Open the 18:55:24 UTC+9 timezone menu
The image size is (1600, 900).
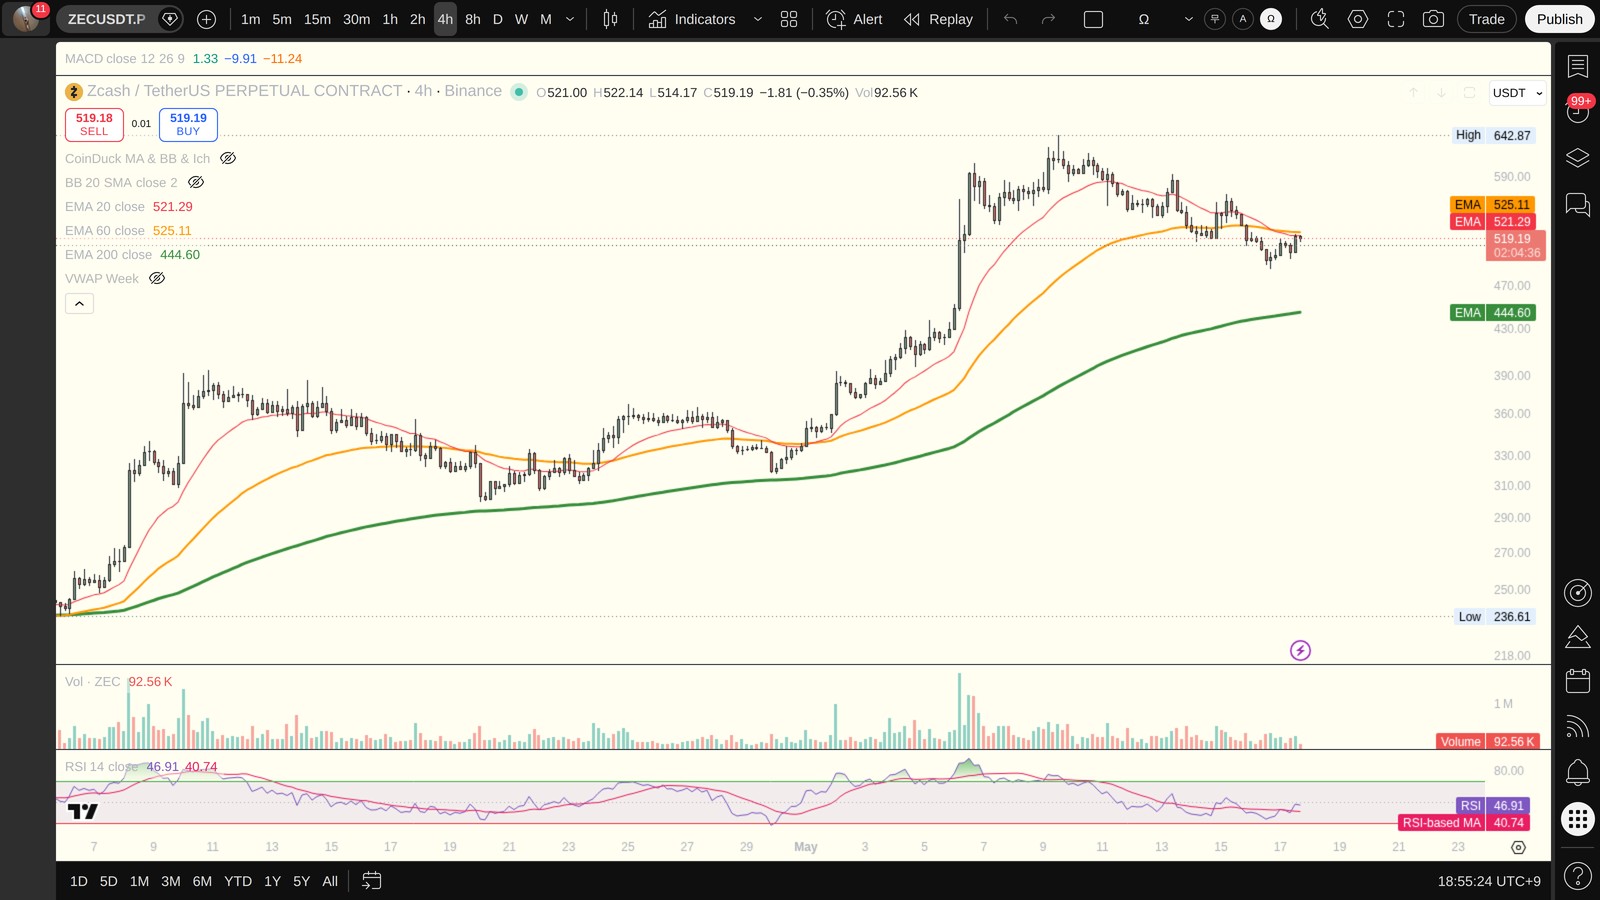tap(1489, 881)
